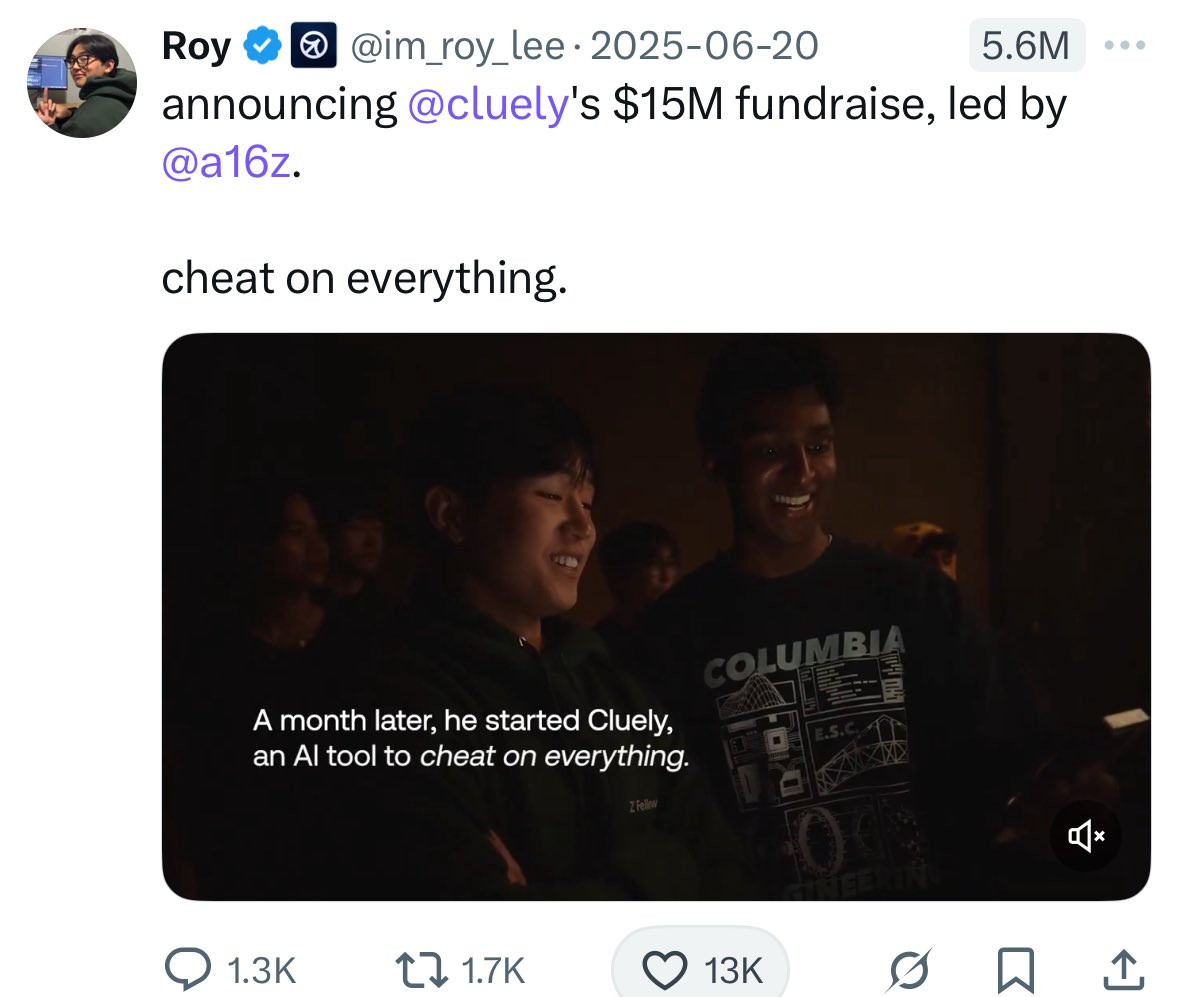Click the reply speech bubble icon
The height and width of the screenshot is (997, 1179).
click(188, 968)
